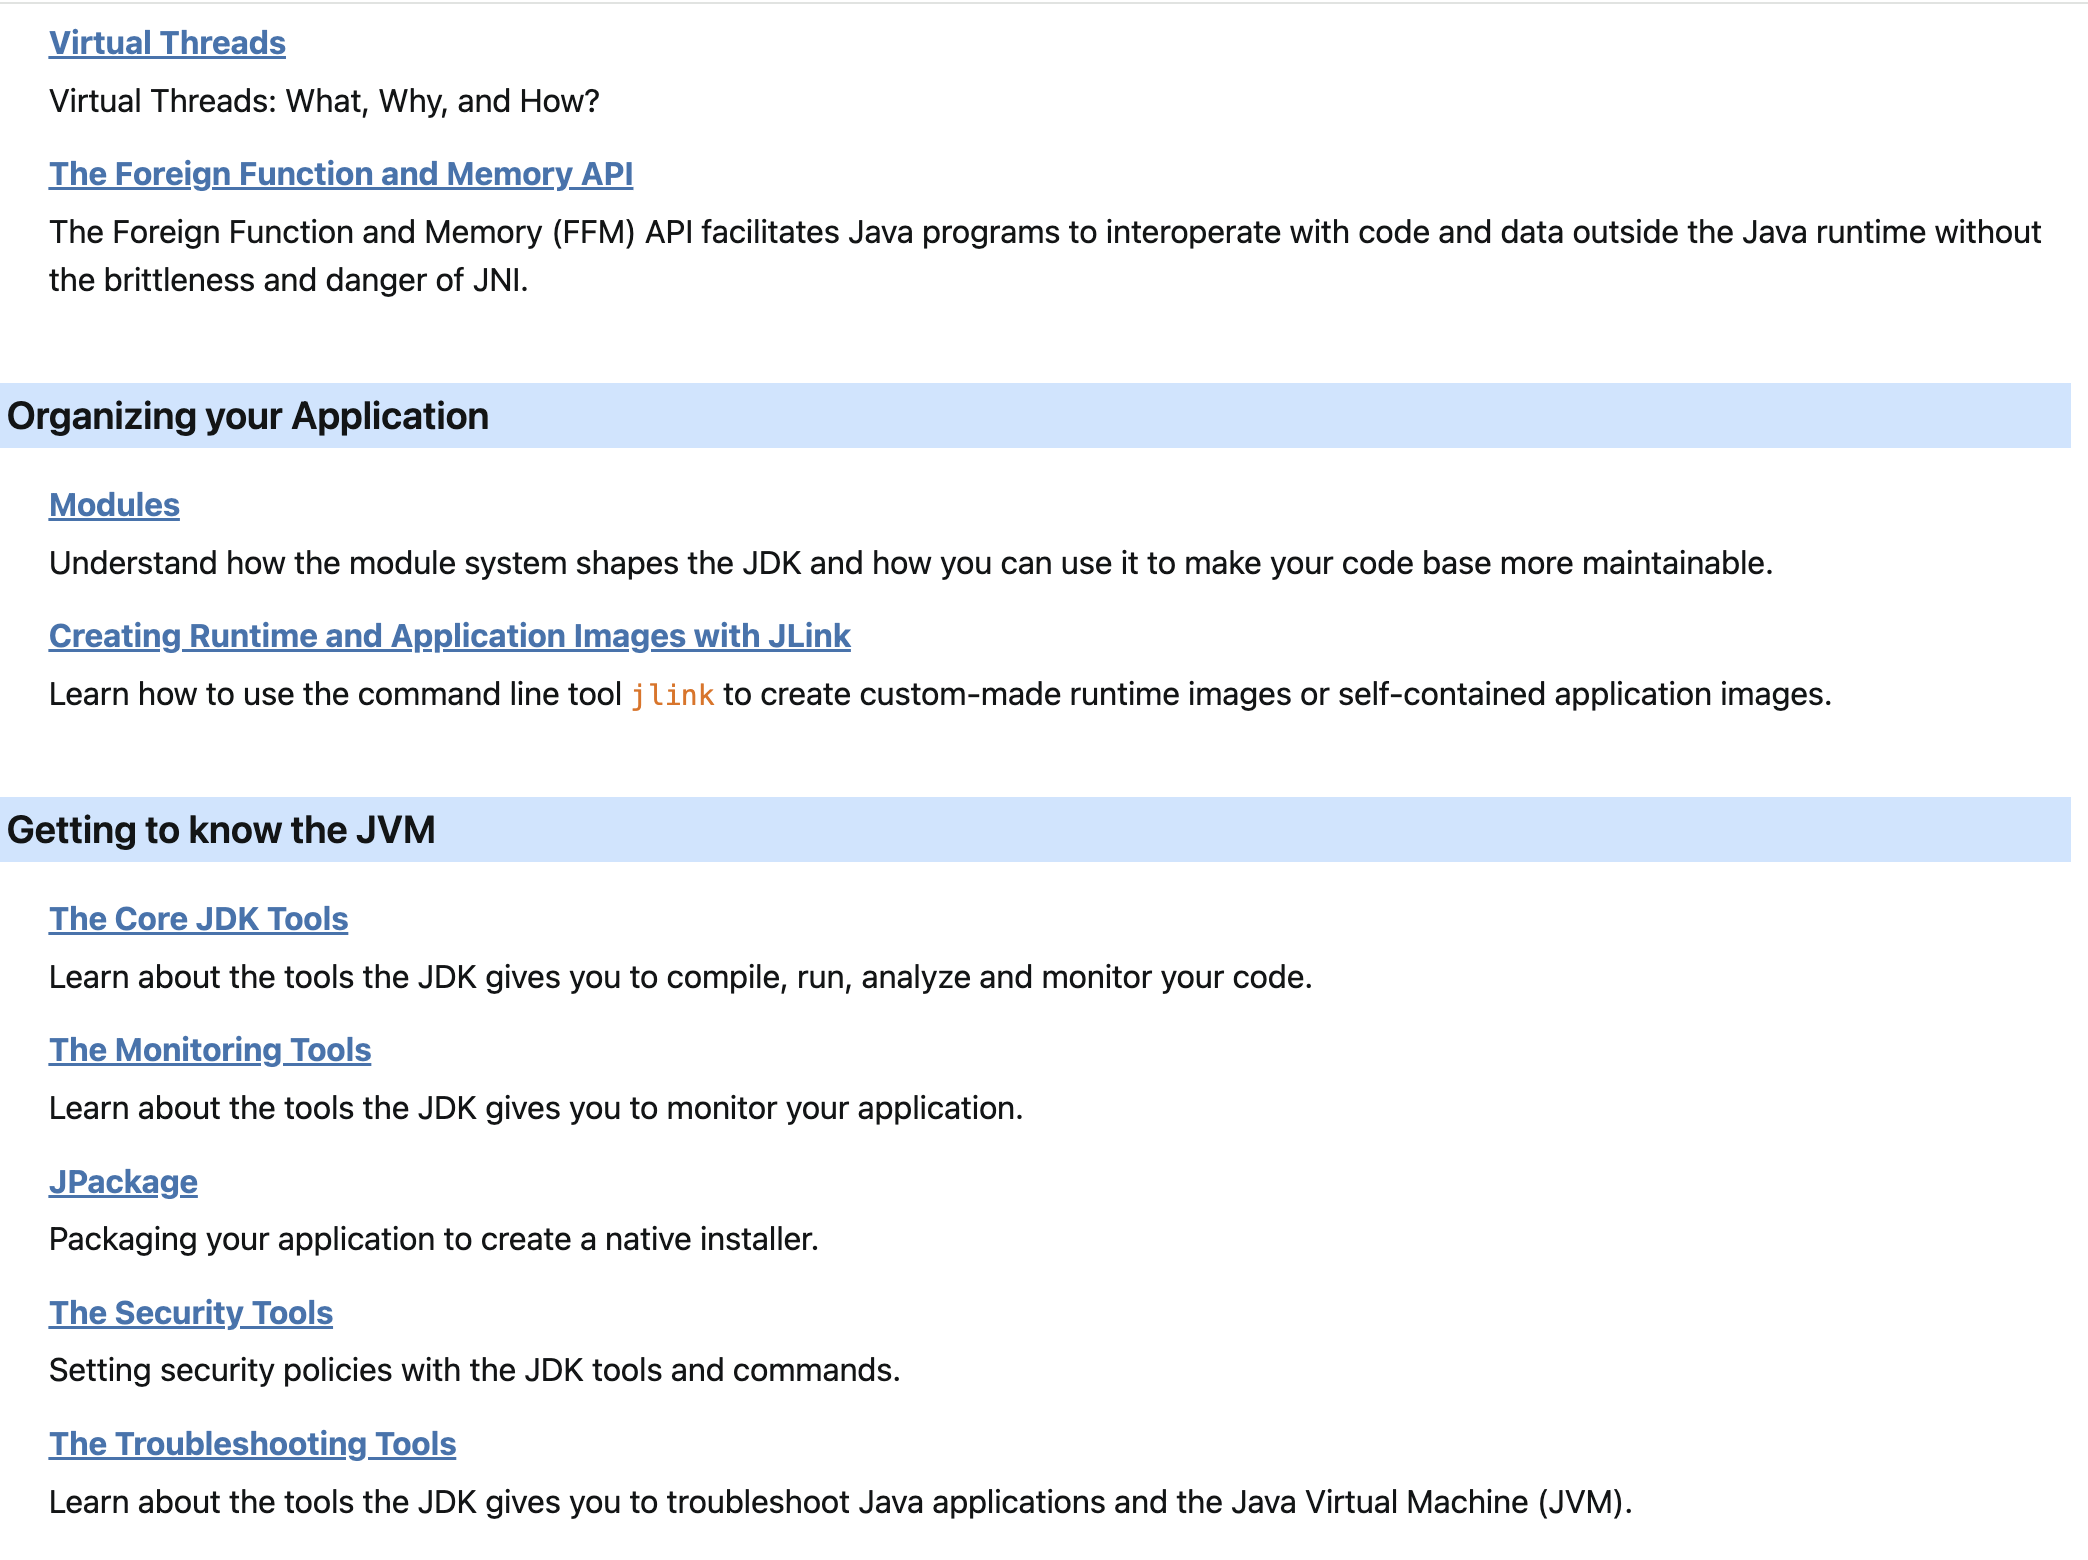The width and height of the screenshot is (2088, 1560).
Task: Open the JPackage tutorial link
Action: (x=123, y=1182)
